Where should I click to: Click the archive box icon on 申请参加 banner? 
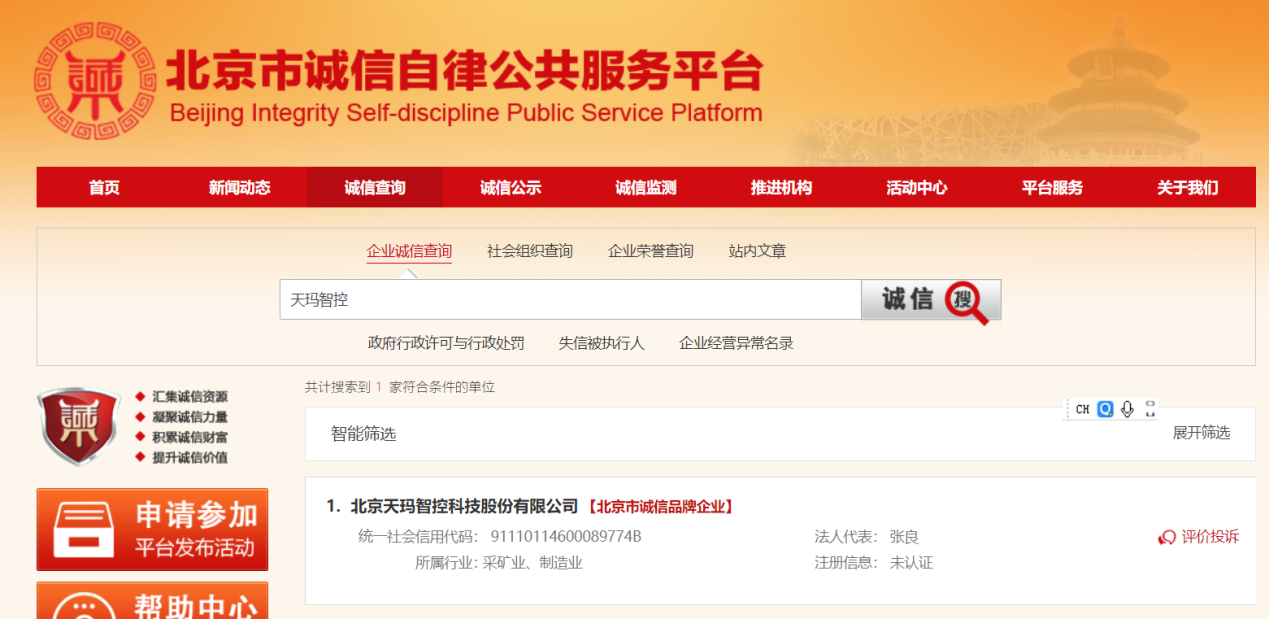pyautogui.click(x=86, y=530)
